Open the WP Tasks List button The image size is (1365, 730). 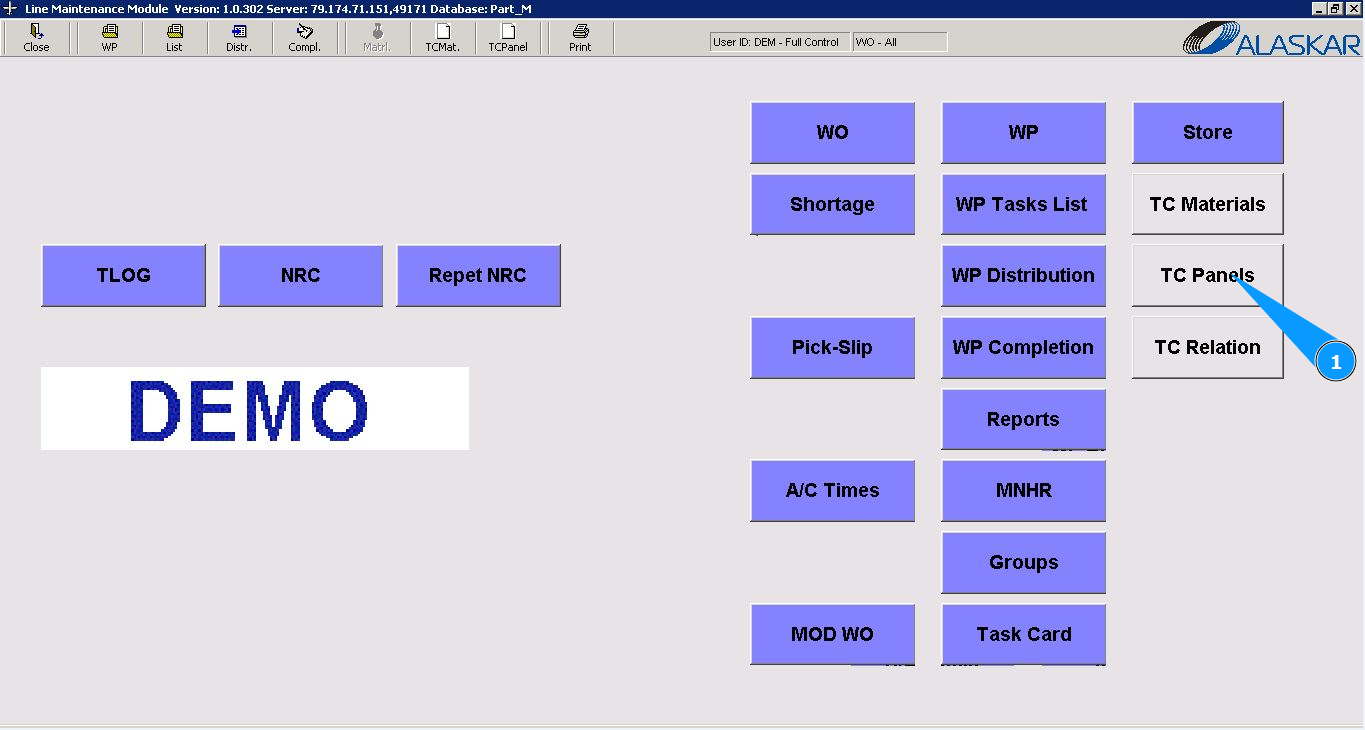[1023, 204]
